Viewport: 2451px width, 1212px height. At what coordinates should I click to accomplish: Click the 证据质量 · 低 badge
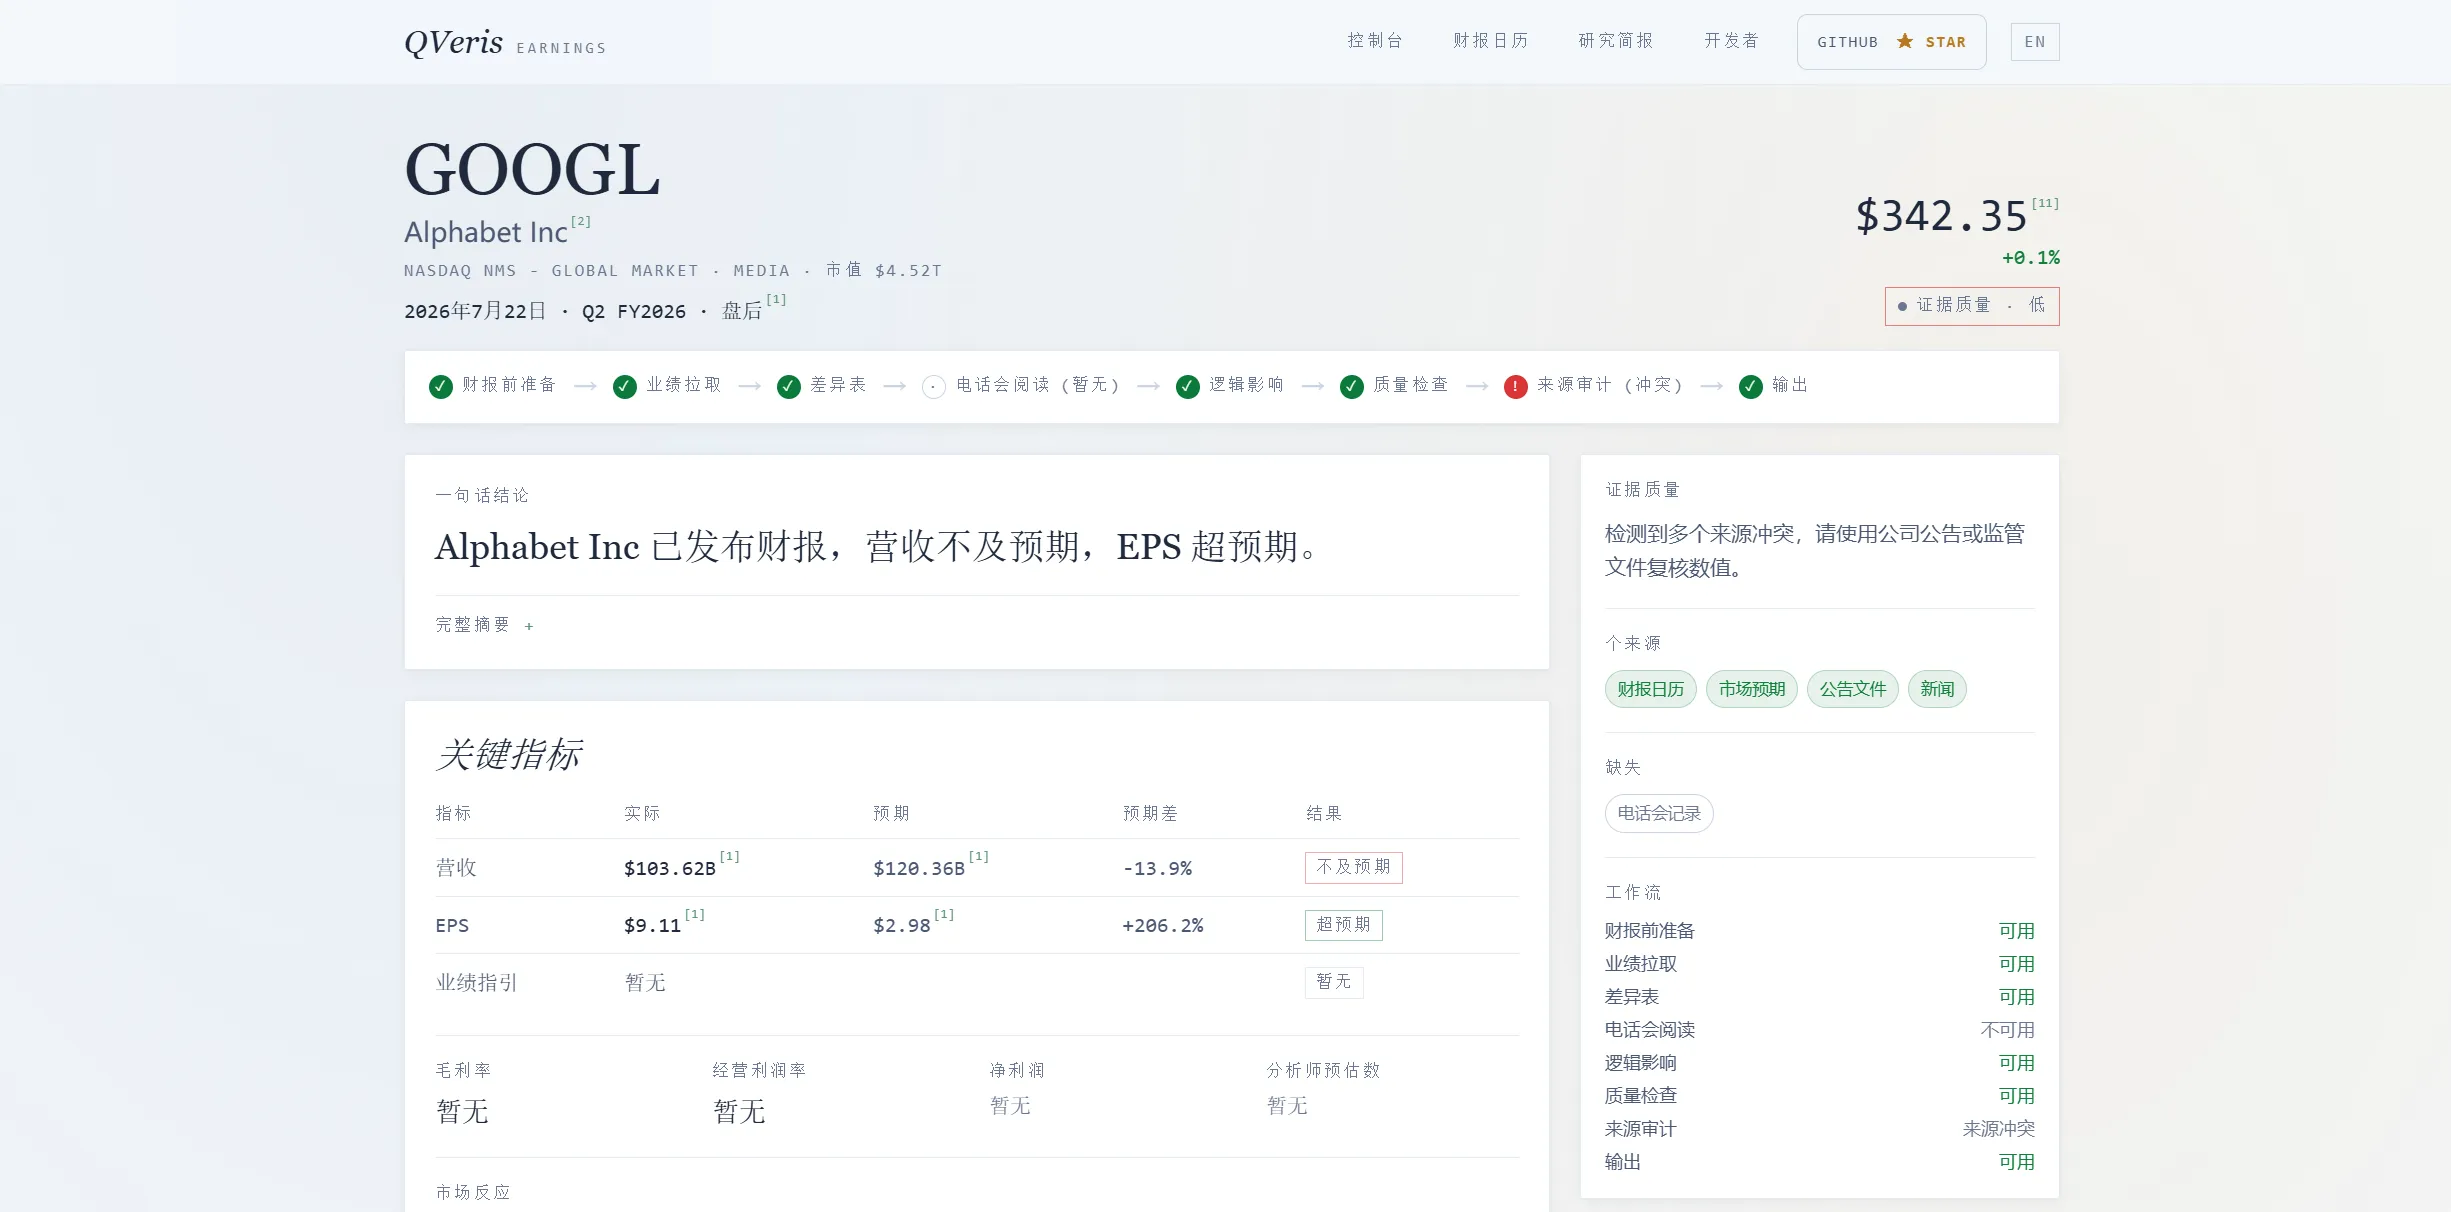(1972, 306)
